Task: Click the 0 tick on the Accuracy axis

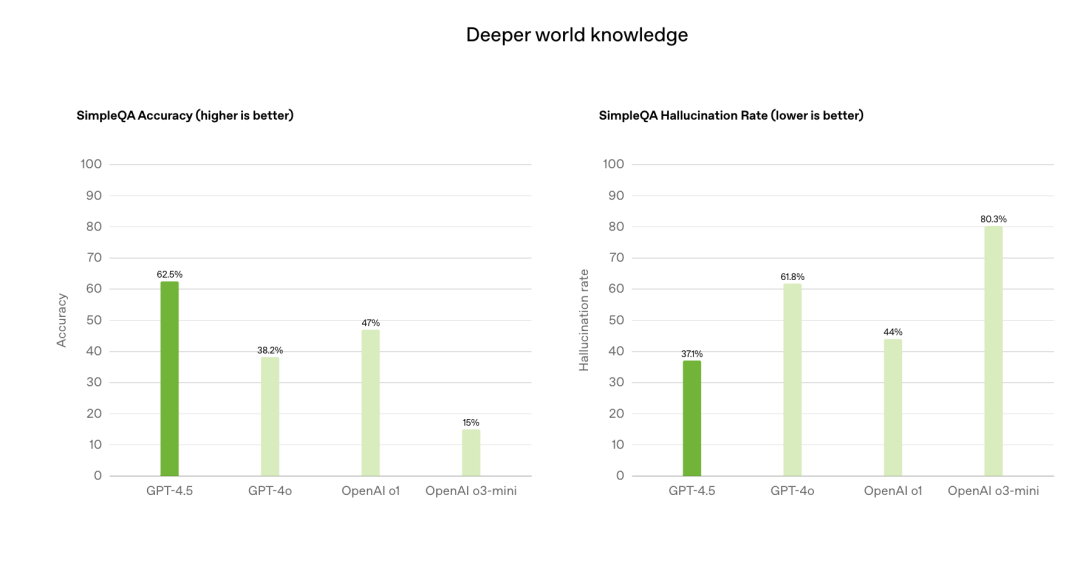Action: pyautogui.click(x=98, y=475)
